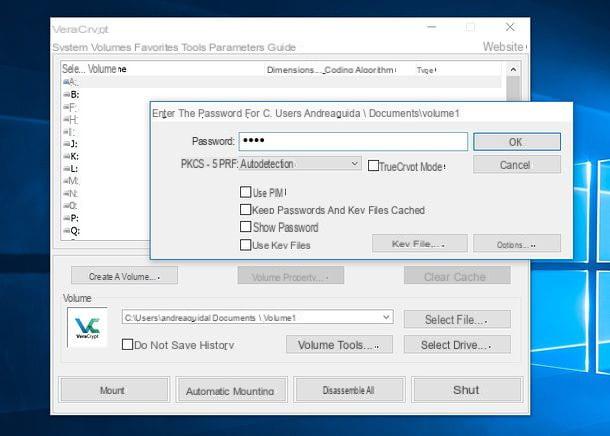Screen dimensions: 610x436
Task: Select drive letter O: in list
Action: point(70,206)
